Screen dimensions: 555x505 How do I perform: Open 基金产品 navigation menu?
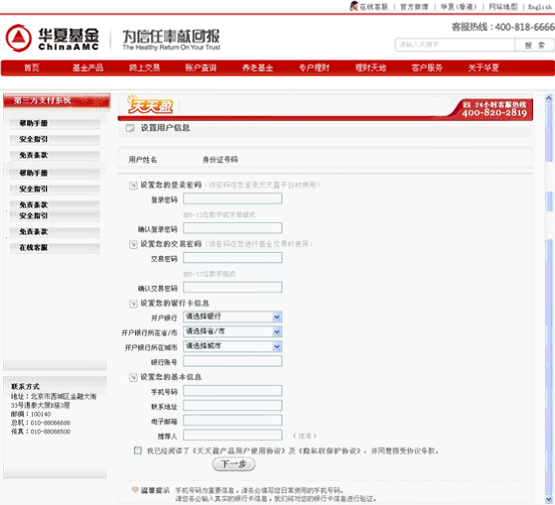click(x=88, y=68)
